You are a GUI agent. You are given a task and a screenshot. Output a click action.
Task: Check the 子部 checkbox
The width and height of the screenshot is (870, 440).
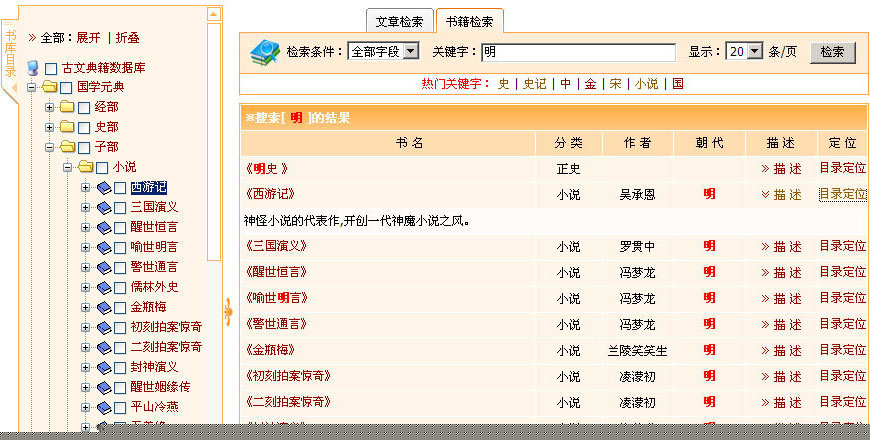[84, 148]
